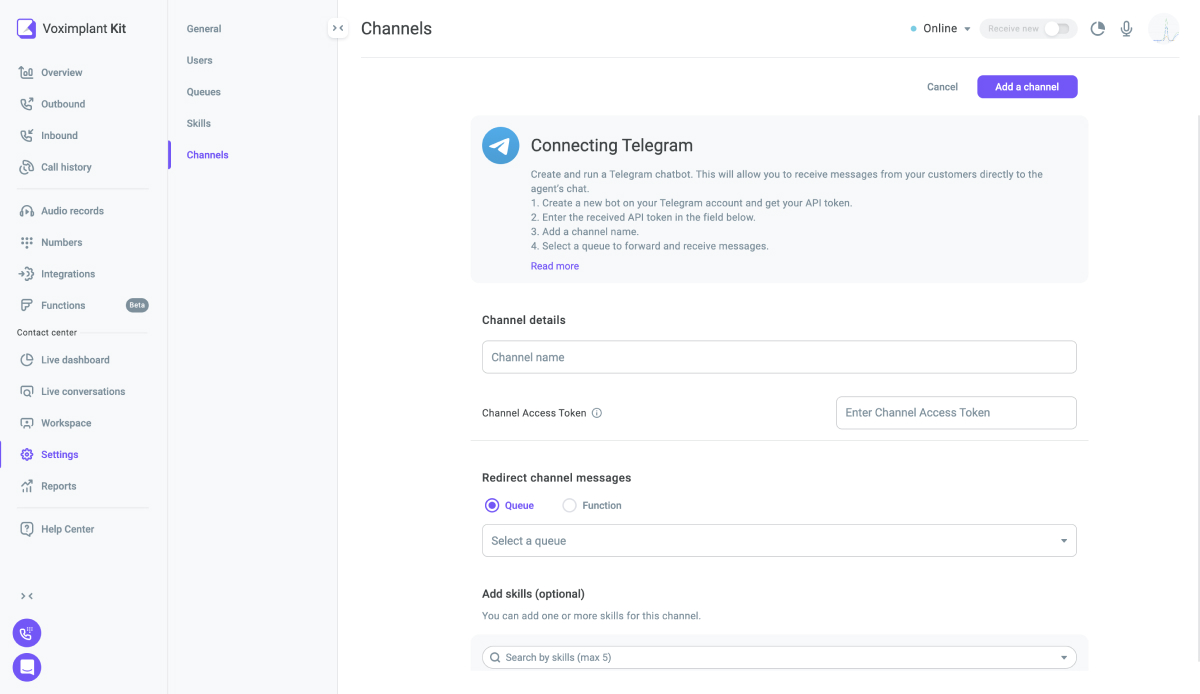Open the Channels settings tab
Viewport: 1200px width, 694px height.
click(208, 155)
